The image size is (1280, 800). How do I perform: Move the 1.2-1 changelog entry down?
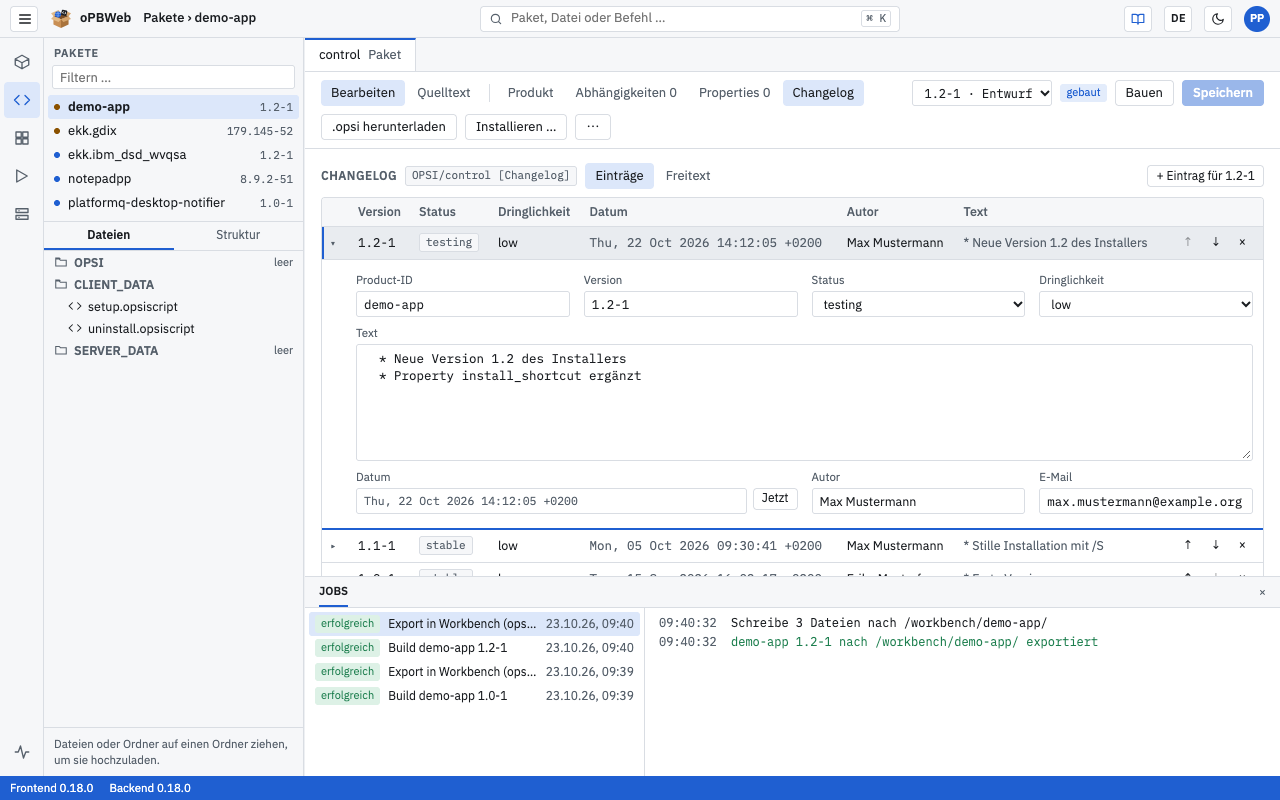pyautogui.click(x=1215, y=242)
